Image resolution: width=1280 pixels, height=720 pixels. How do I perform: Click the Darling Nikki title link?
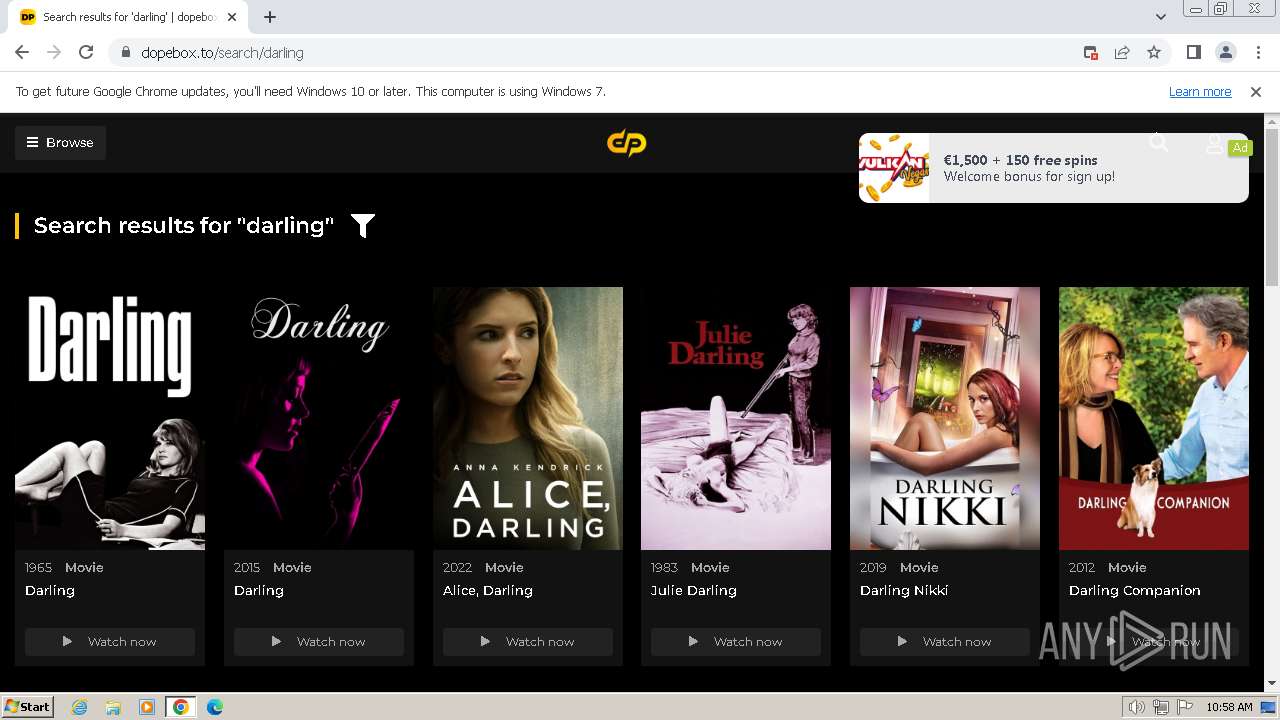tap(904, 590)
